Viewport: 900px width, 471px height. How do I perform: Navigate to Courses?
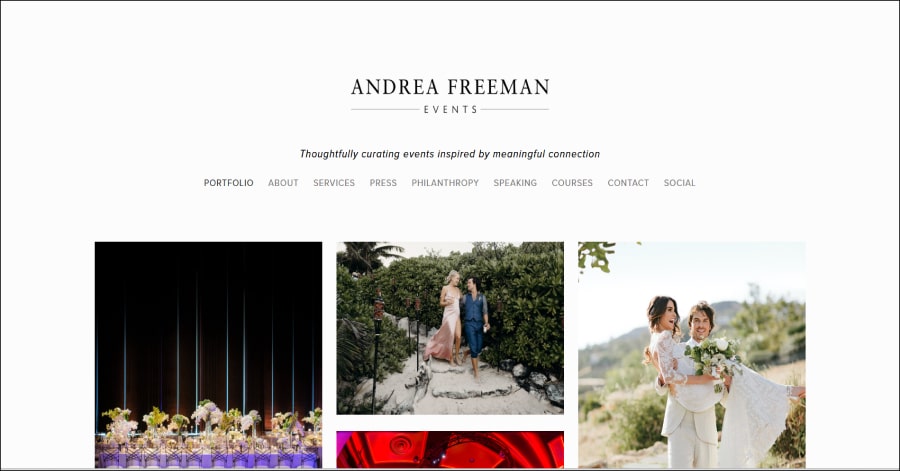(x=572, y=183)
